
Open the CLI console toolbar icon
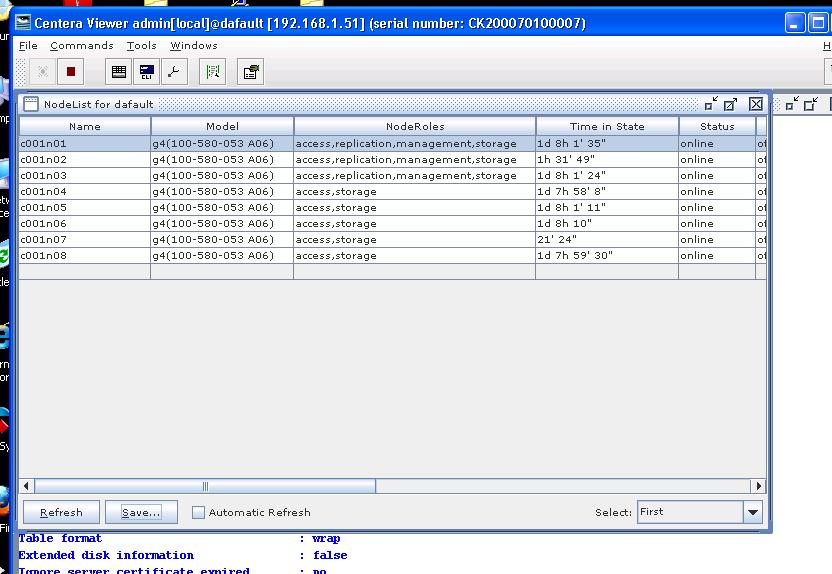pyautogui.click(x=146, y=72)
